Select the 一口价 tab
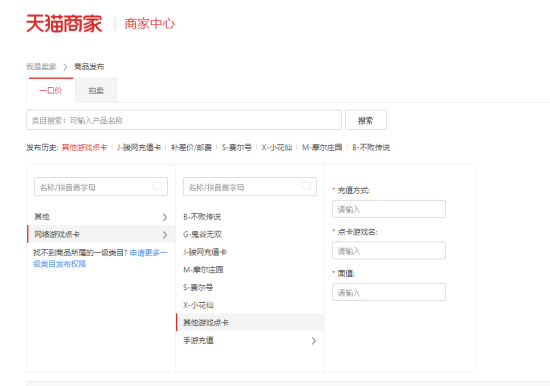 51,91
